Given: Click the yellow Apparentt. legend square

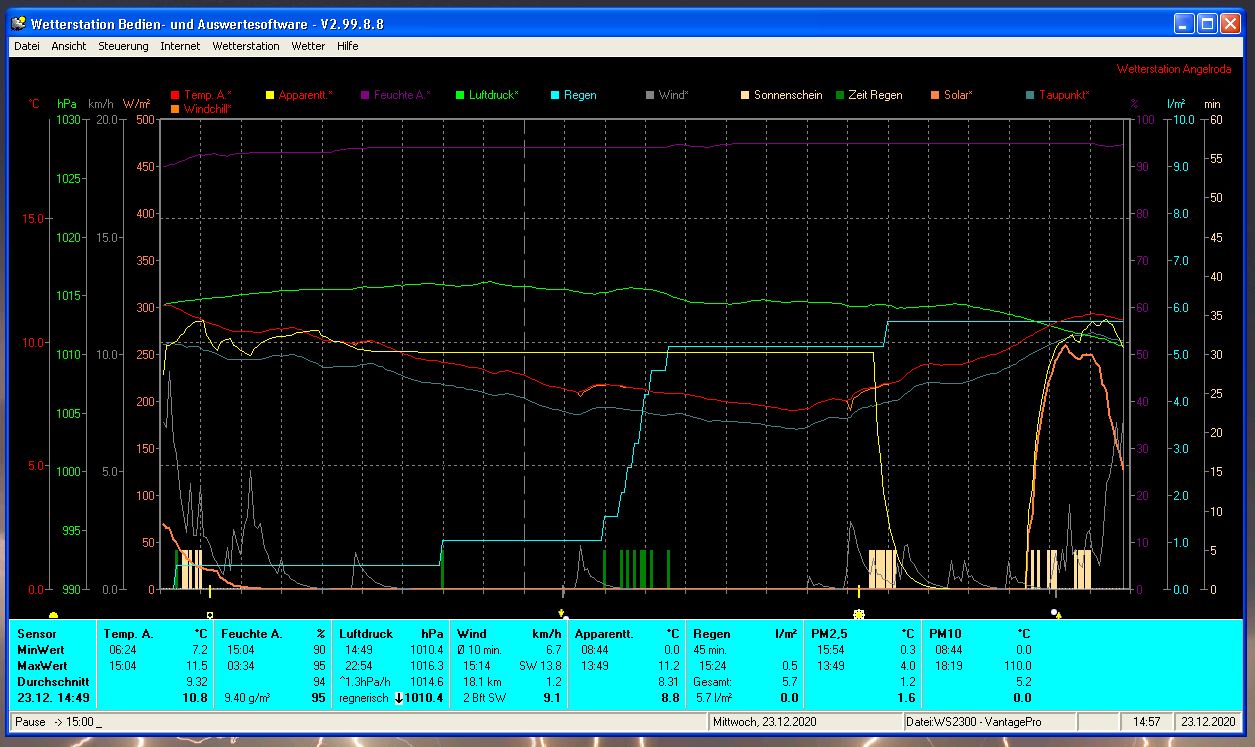Looking at the screenshot, I should (270, 95).
